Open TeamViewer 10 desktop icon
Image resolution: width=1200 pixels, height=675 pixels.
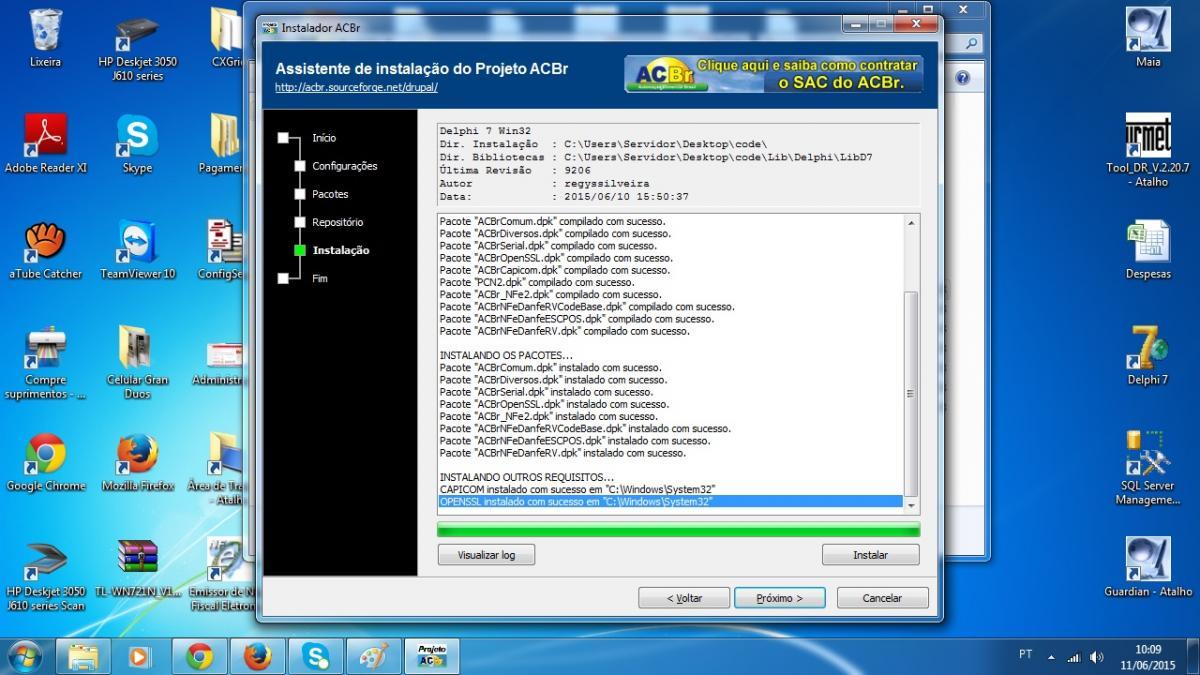pos(137,250)
